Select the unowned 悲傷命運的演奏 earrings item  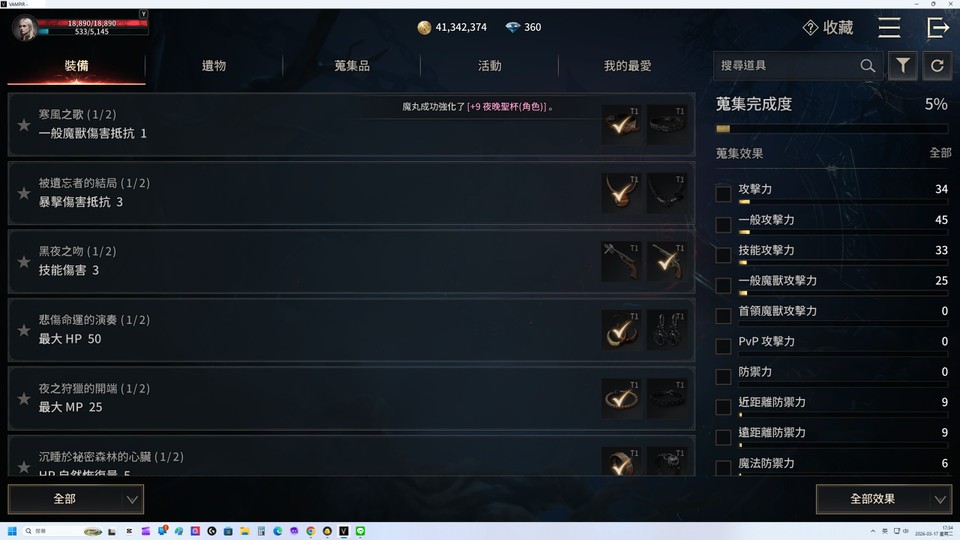pos(666,329)
